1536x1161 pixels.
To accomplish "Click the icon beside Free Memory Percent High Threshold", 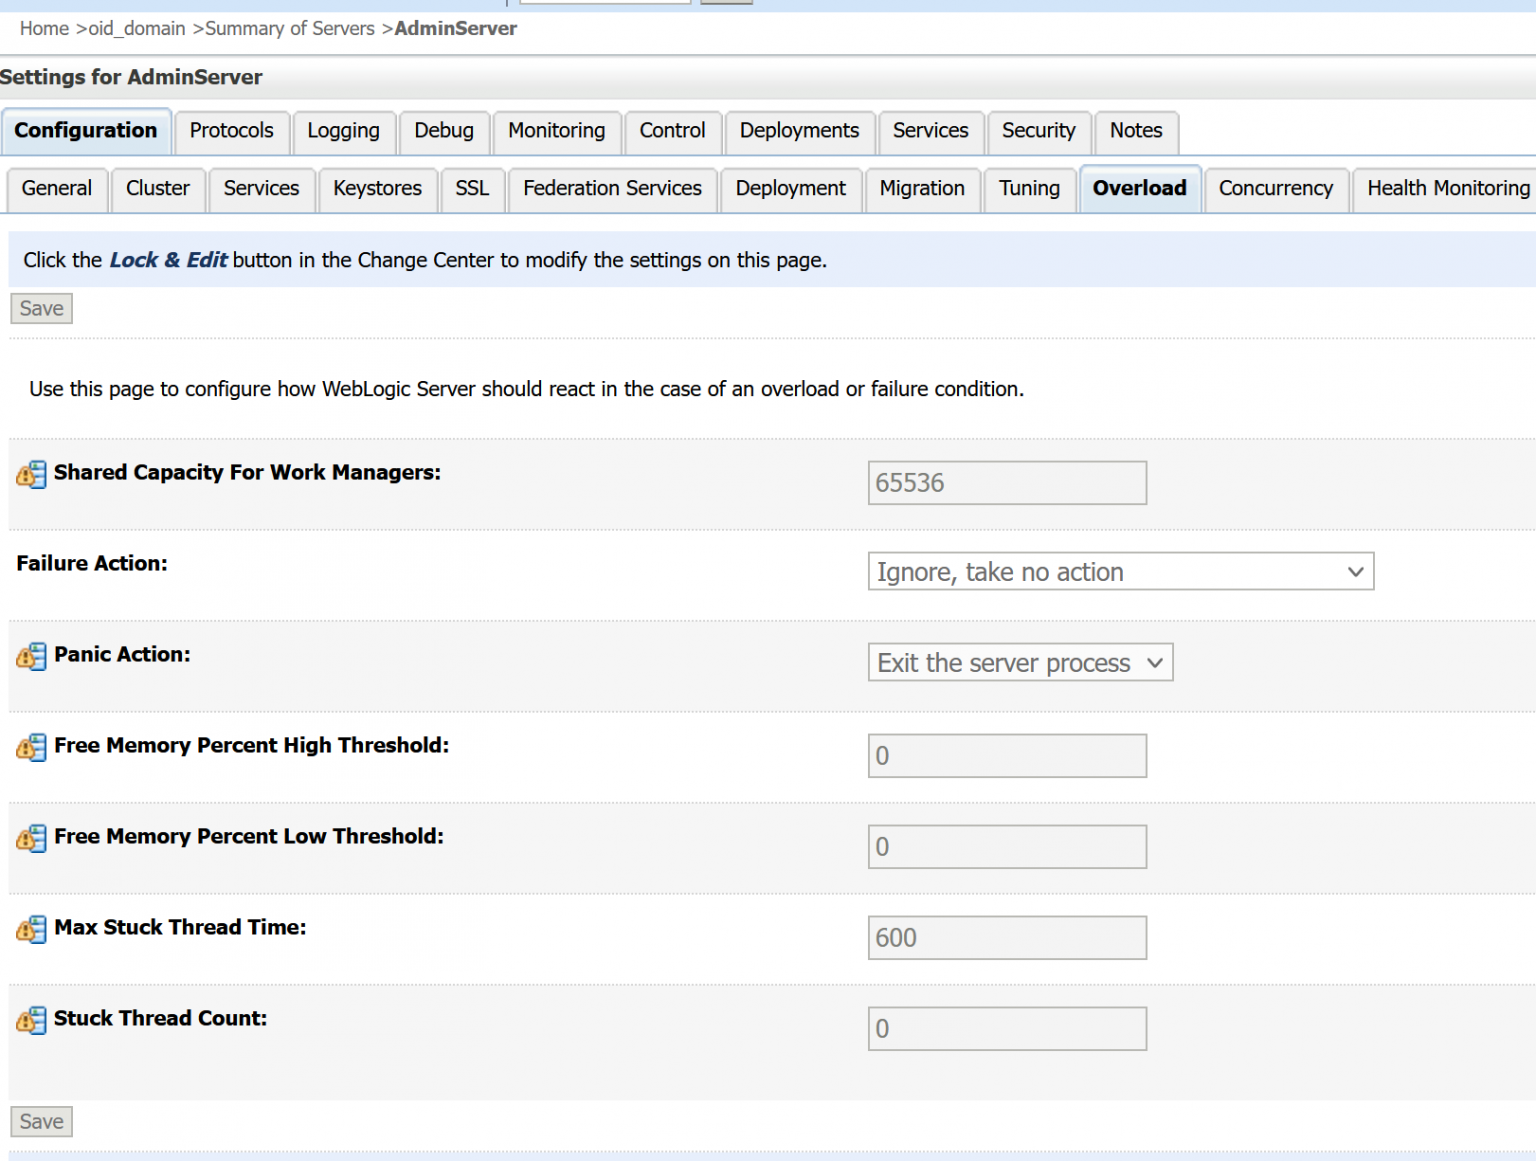I will point(31,747).
